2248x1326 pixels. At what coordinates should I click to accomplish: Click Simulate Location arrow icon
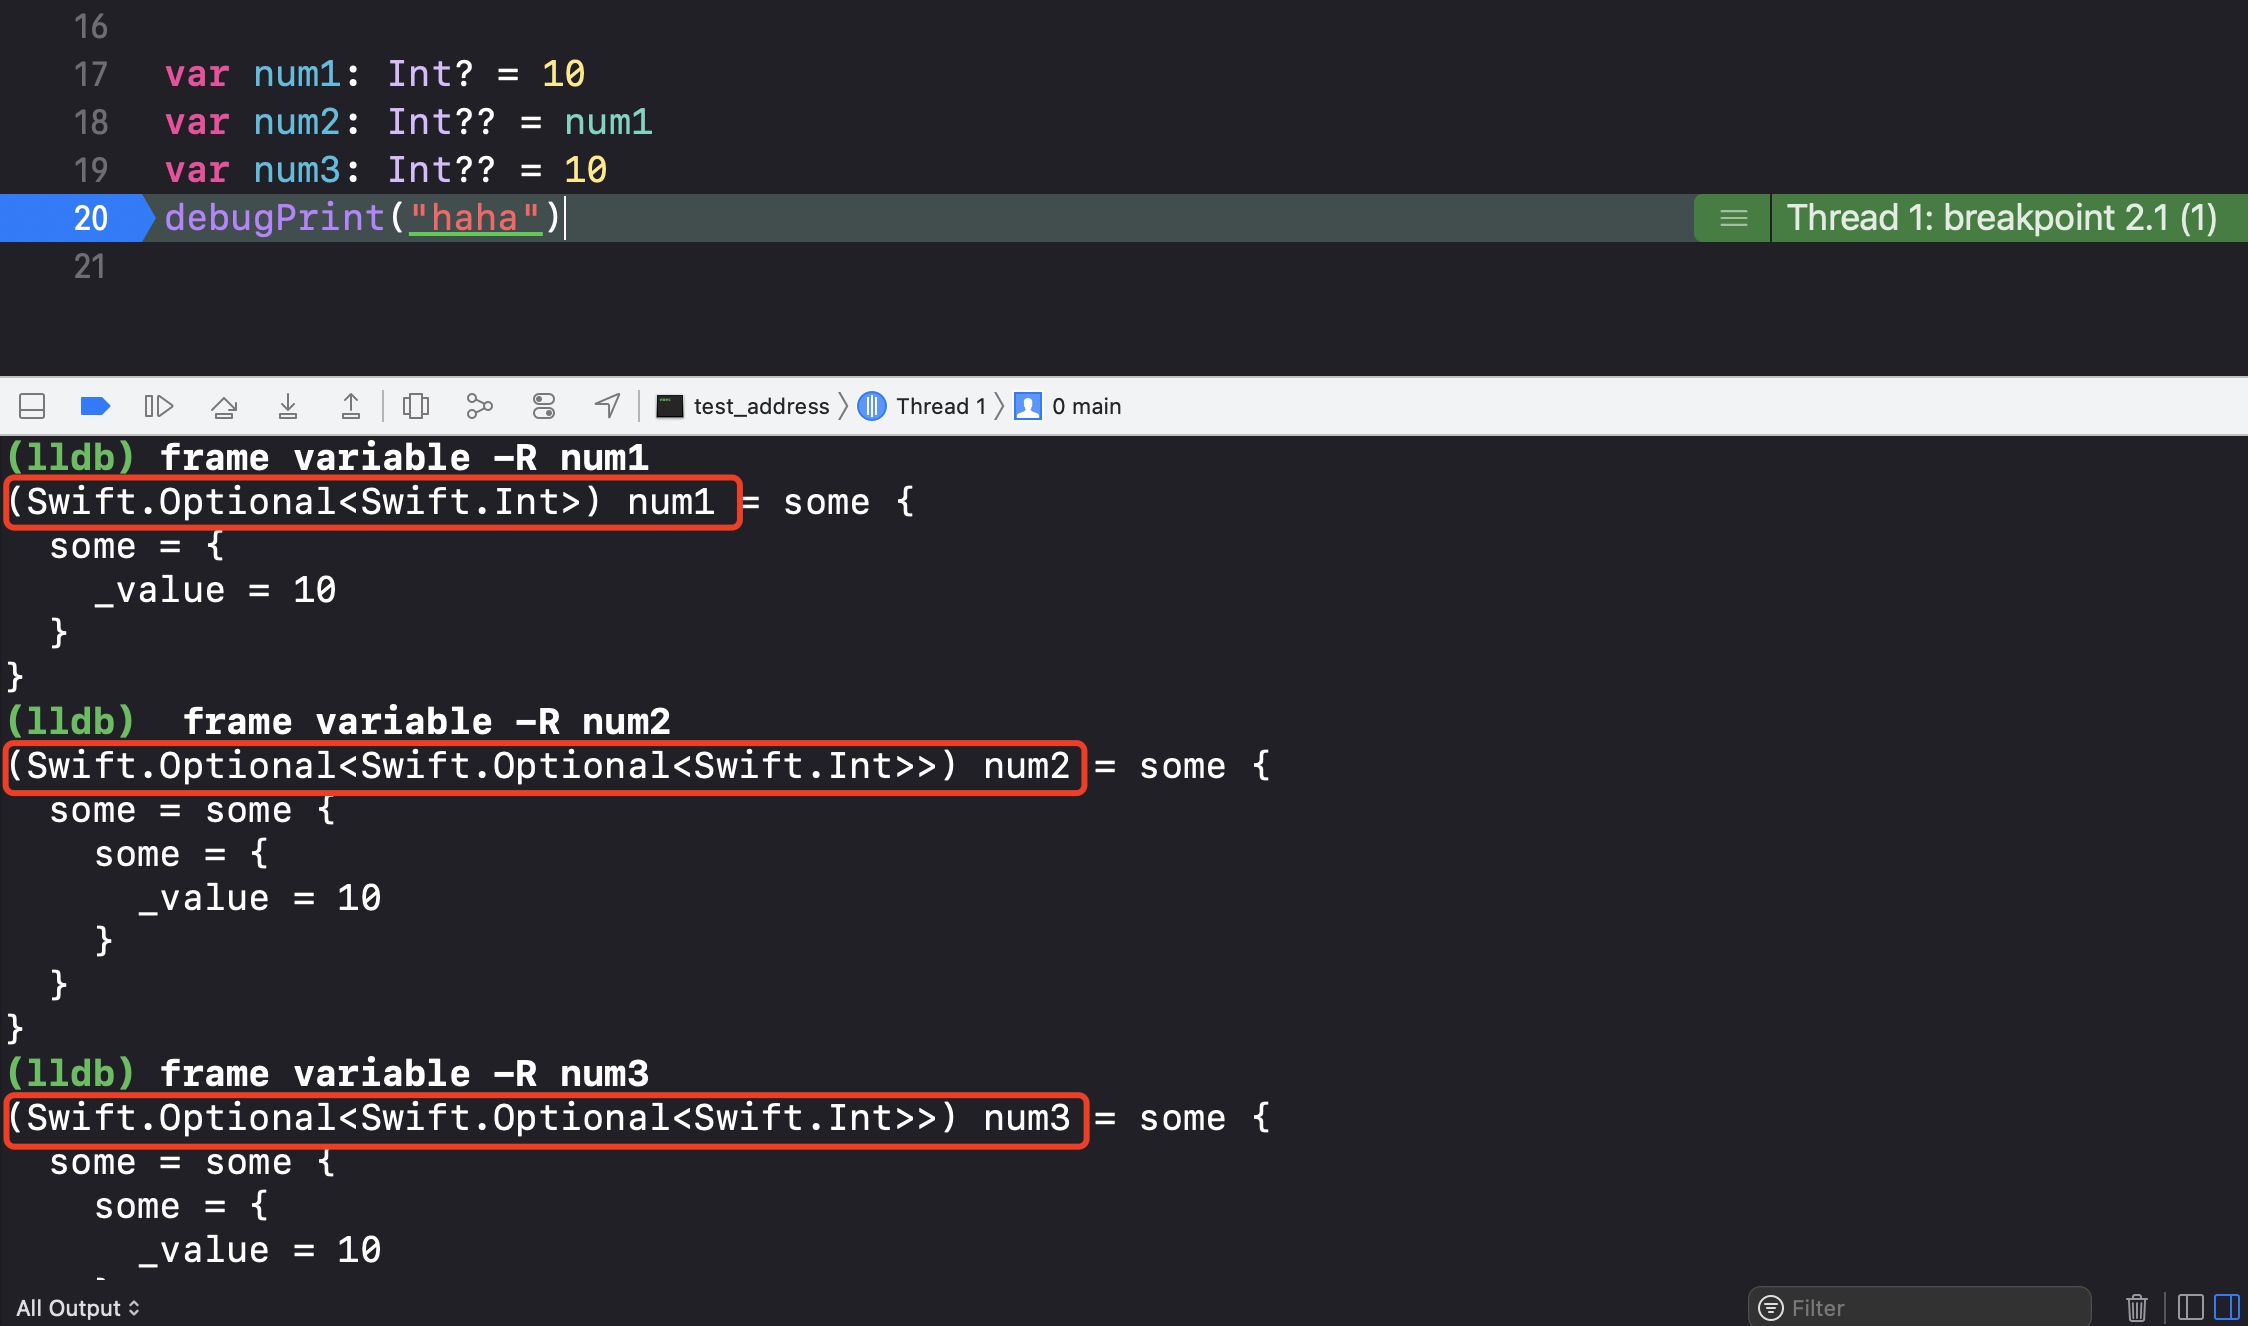(607, 406)
